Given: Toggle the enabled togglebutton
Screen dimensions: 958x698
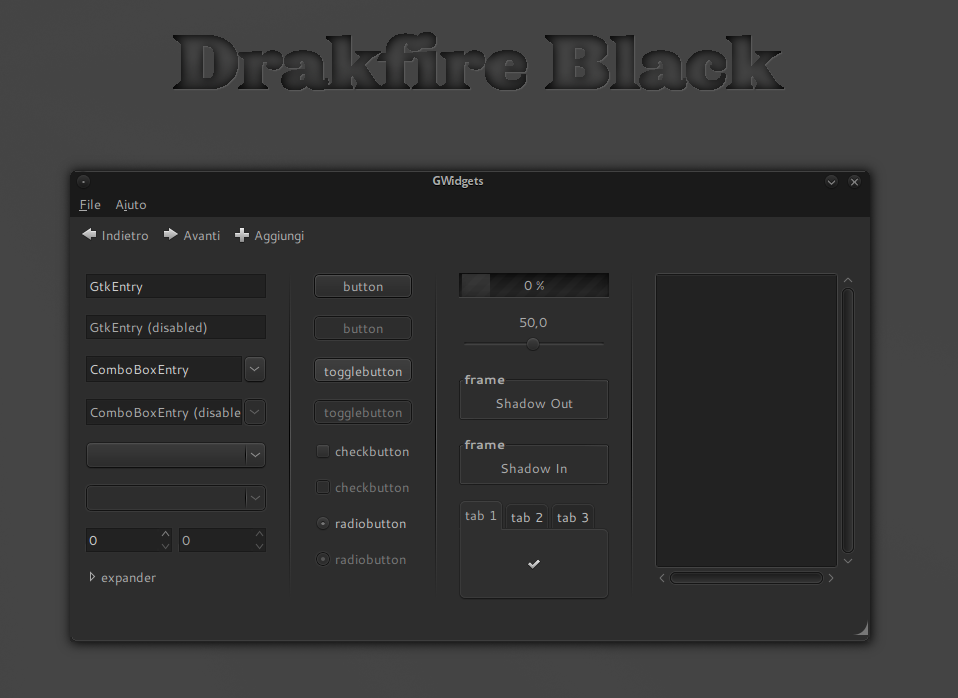Looking at the screenshot, I should [363, 371].
